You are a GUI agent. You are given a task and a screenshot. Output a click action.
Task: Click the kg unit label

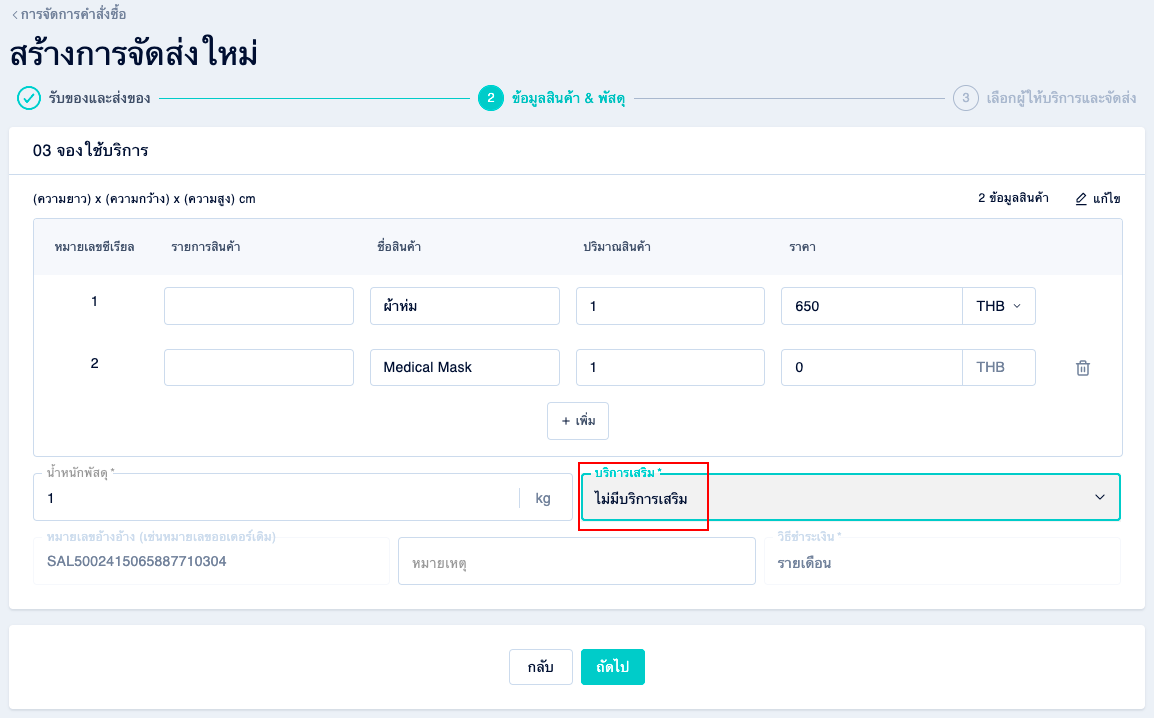click(x=543, y=499)
